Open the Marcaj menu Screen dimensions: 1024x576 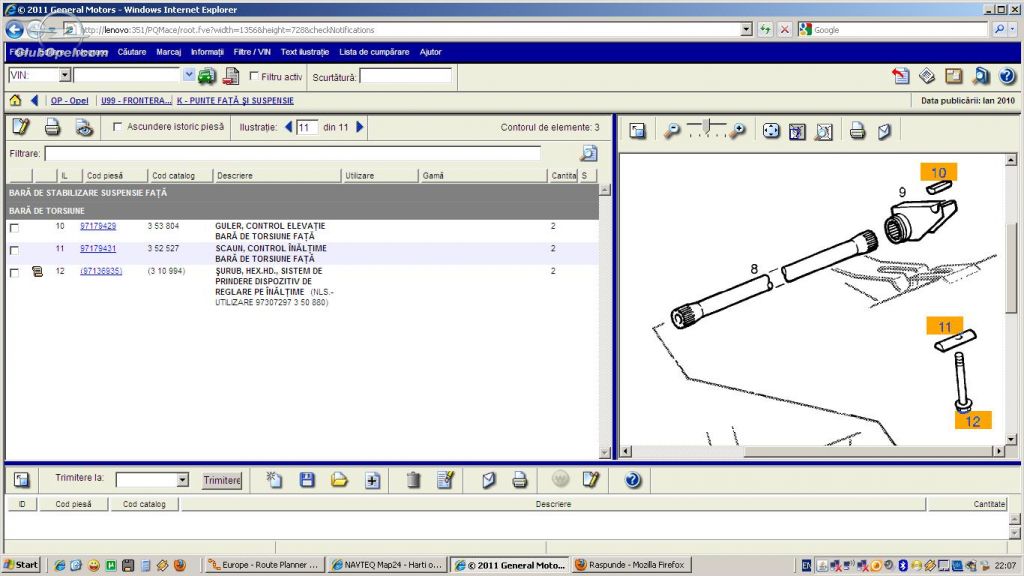(x=168, y=52)
